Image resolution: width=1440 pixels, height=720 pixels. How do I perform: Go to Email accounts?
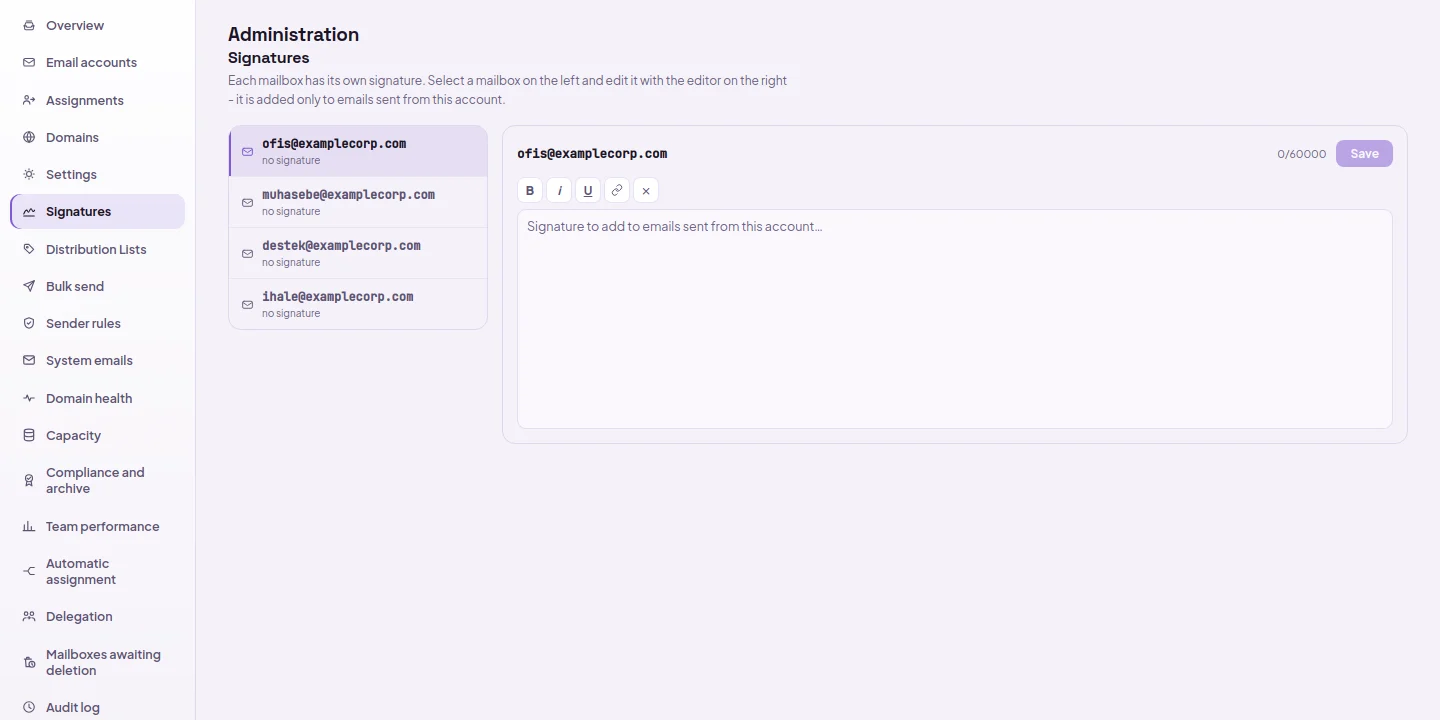pyautogui.click(x=98, y=62)
